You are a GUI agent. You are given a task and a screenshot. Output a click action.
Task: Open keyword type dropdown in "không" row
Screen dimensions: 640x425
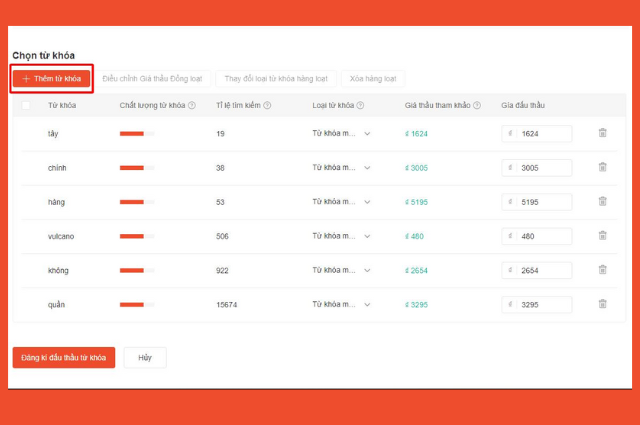pos(367,270)
